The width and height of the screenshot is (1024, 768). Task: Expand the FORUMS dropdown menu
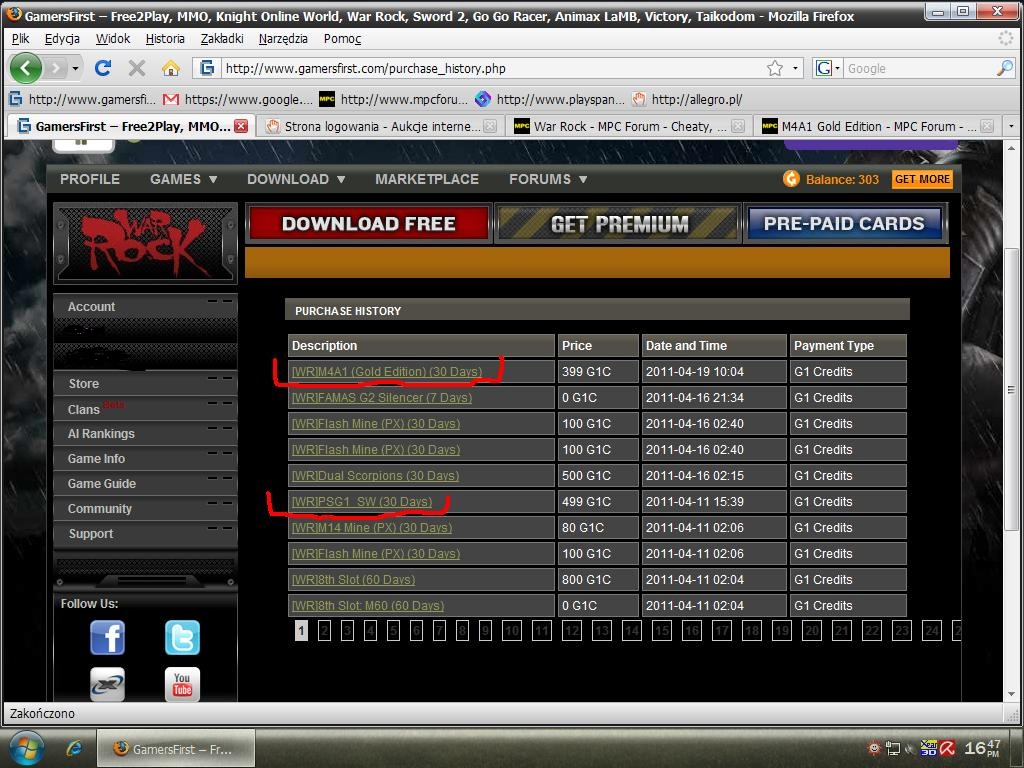tap(548, 179)
